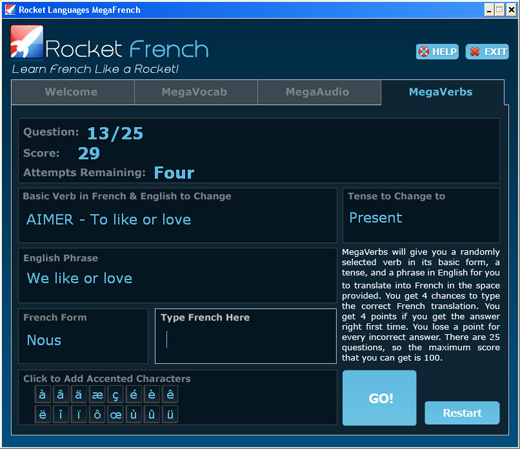Insert the ï diaeresis character
Screen dimensions: 520x449
79,414
